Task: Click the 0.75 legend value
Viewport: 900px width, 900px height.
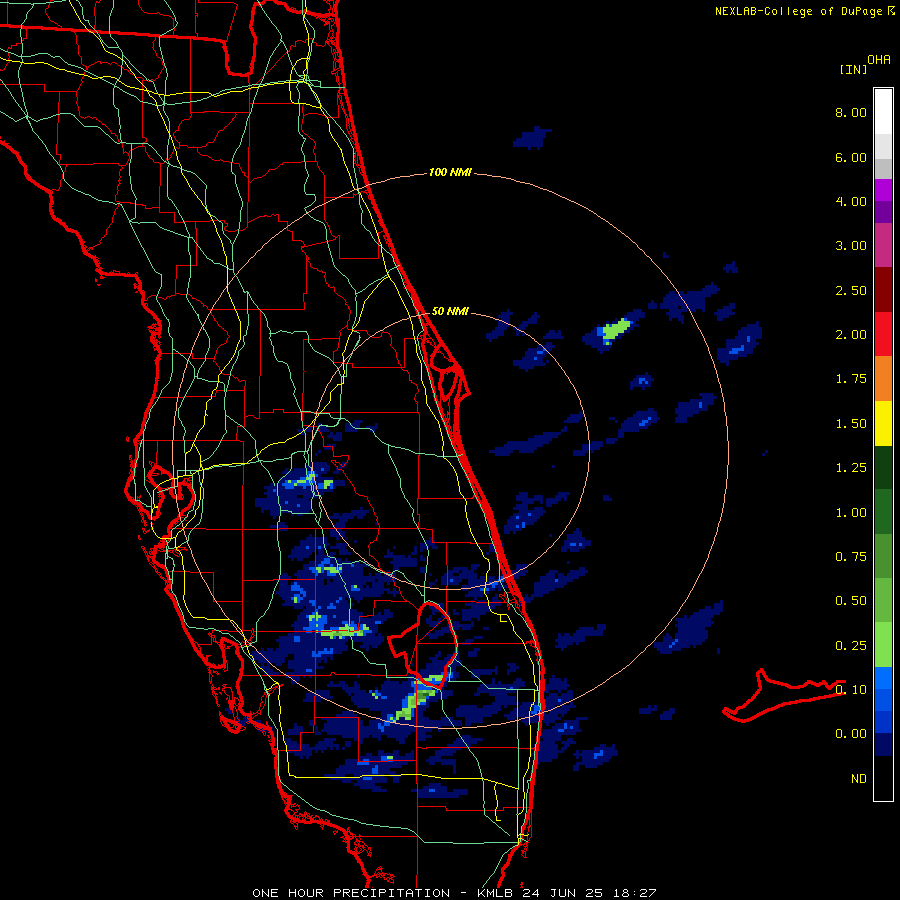Action: 851,557
